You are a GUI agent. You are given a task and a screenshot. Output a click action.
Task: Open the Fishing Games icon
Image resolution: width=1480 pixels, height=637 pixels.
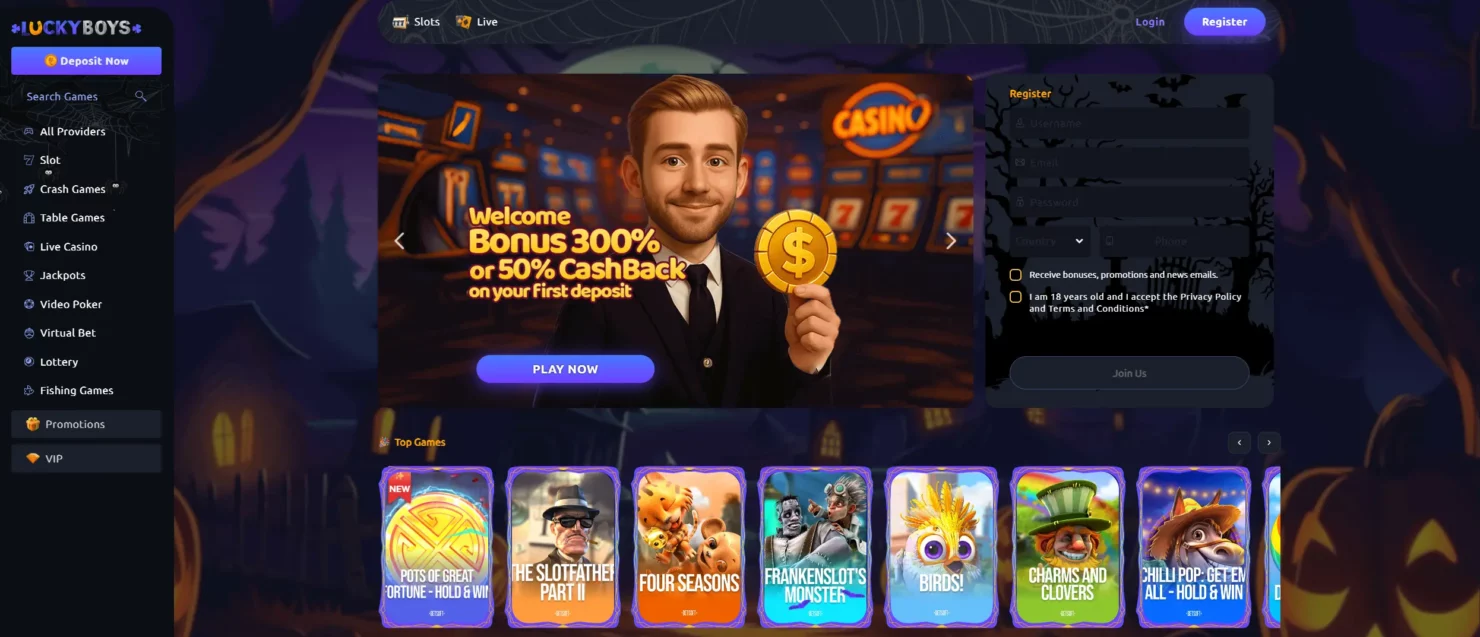coord(29,390)
